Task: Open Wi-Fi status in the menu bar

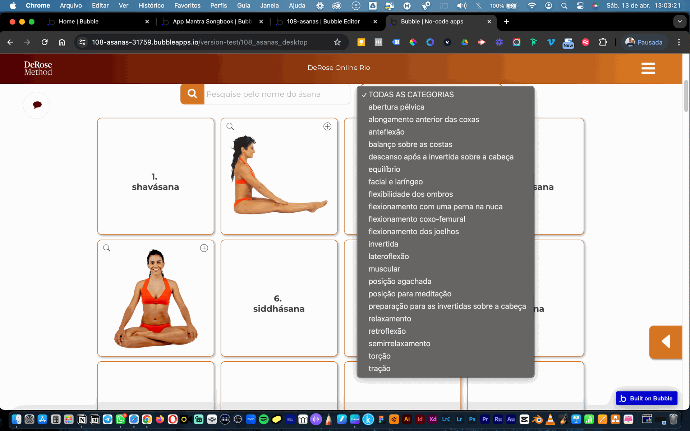Action: tap(532, 6)
